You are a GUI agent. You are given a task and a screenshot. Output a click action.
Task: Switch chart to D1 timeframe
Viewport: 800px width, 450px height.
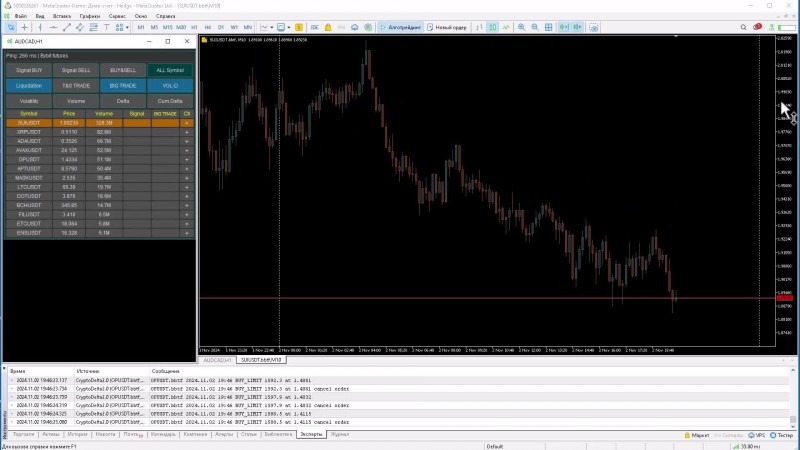(221, 28)
